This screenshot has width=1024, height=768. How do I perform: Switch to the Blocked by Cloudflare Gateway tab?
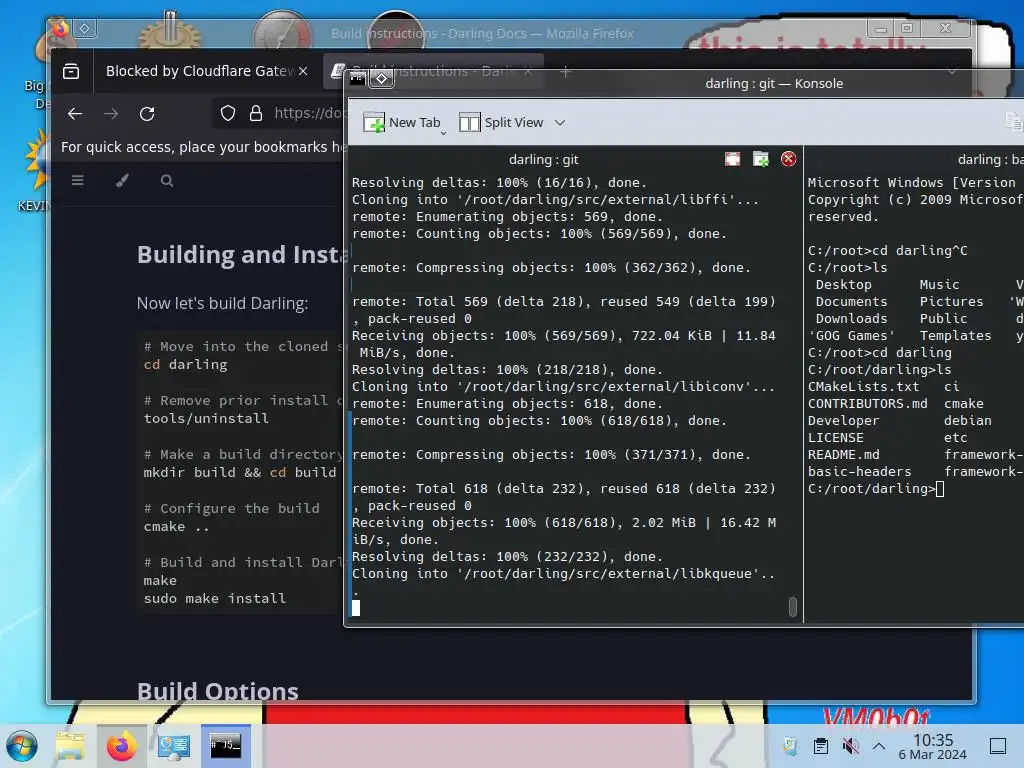pyautogui.click(x=199, y=71)
